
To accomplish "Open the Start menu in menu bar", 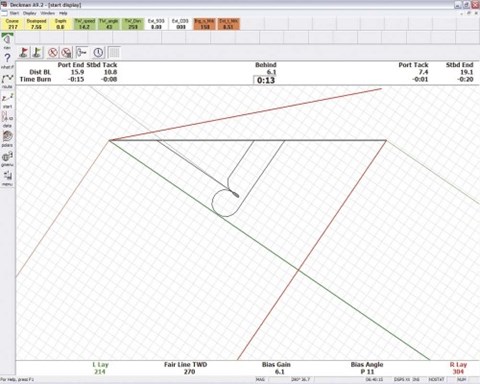I will 14,13.
